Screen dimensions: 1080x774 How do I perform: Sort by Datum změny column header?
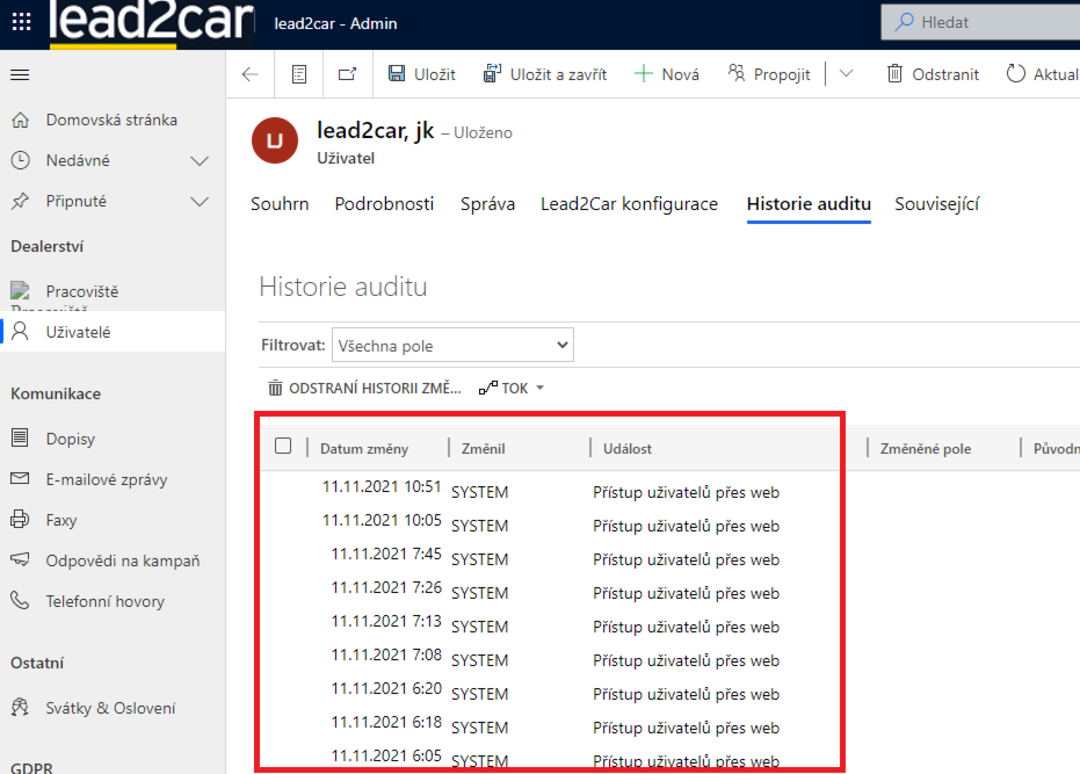point(364,449)
